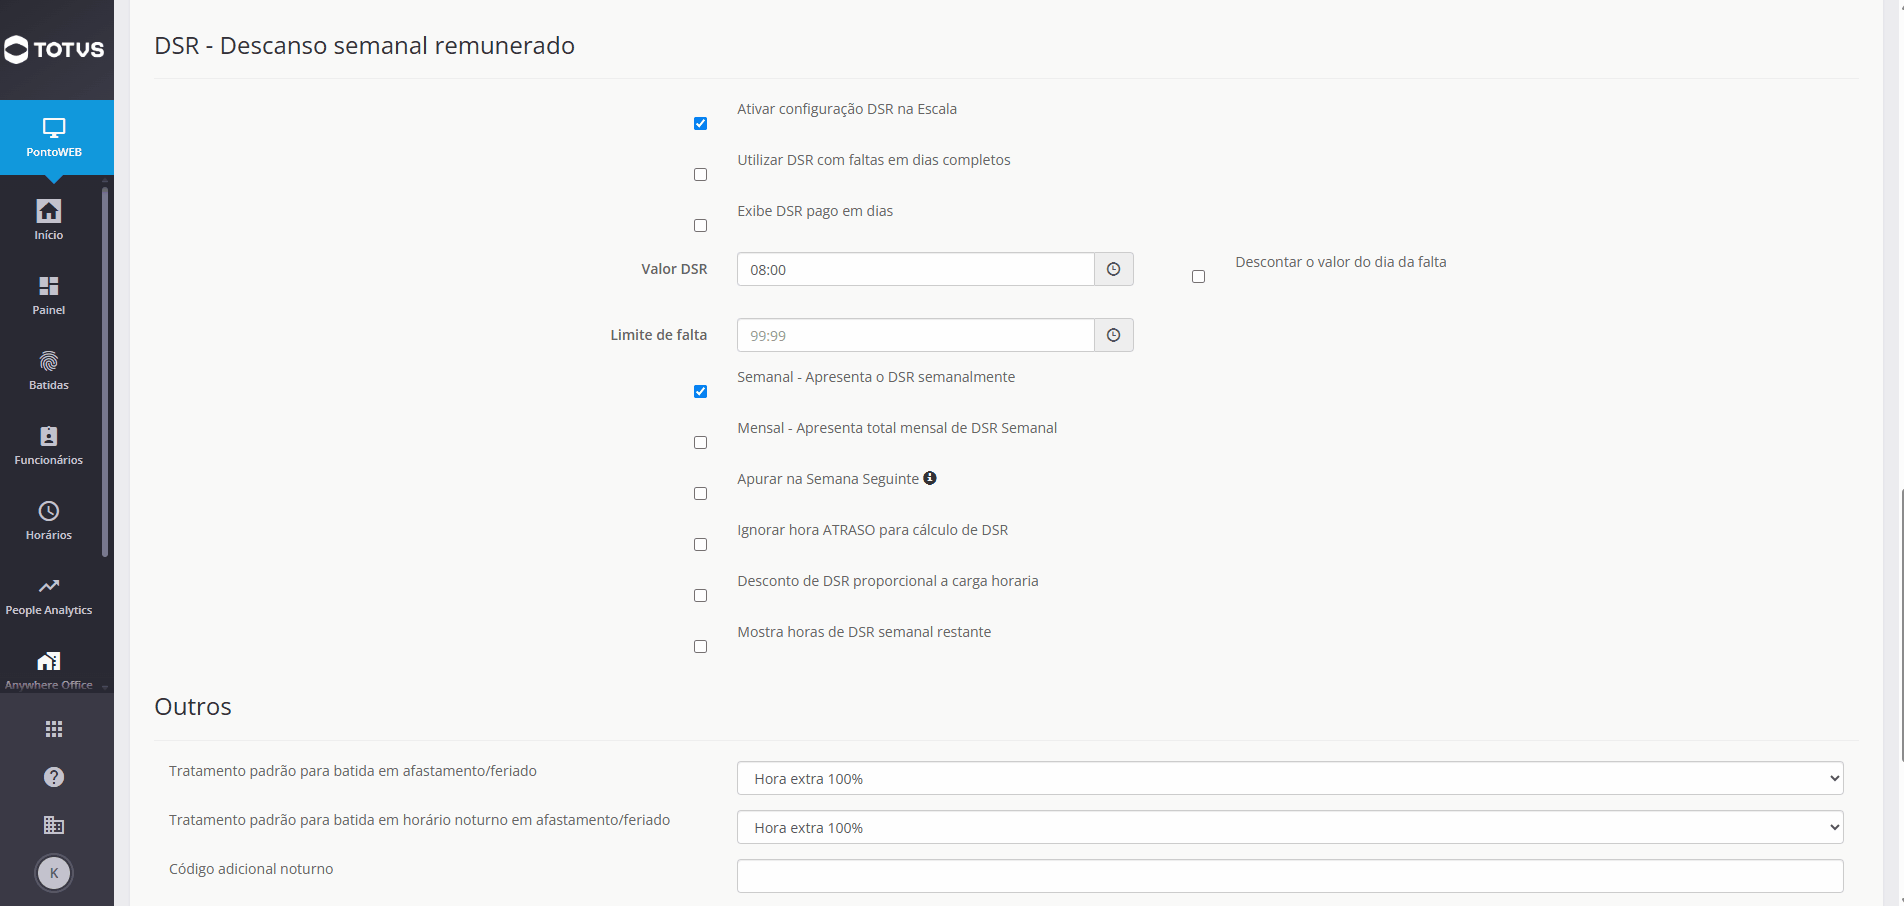Click the TOTVS logo
Image resolution: width=1904 pixels, height=906 pixels.
[x=54, y=49]
